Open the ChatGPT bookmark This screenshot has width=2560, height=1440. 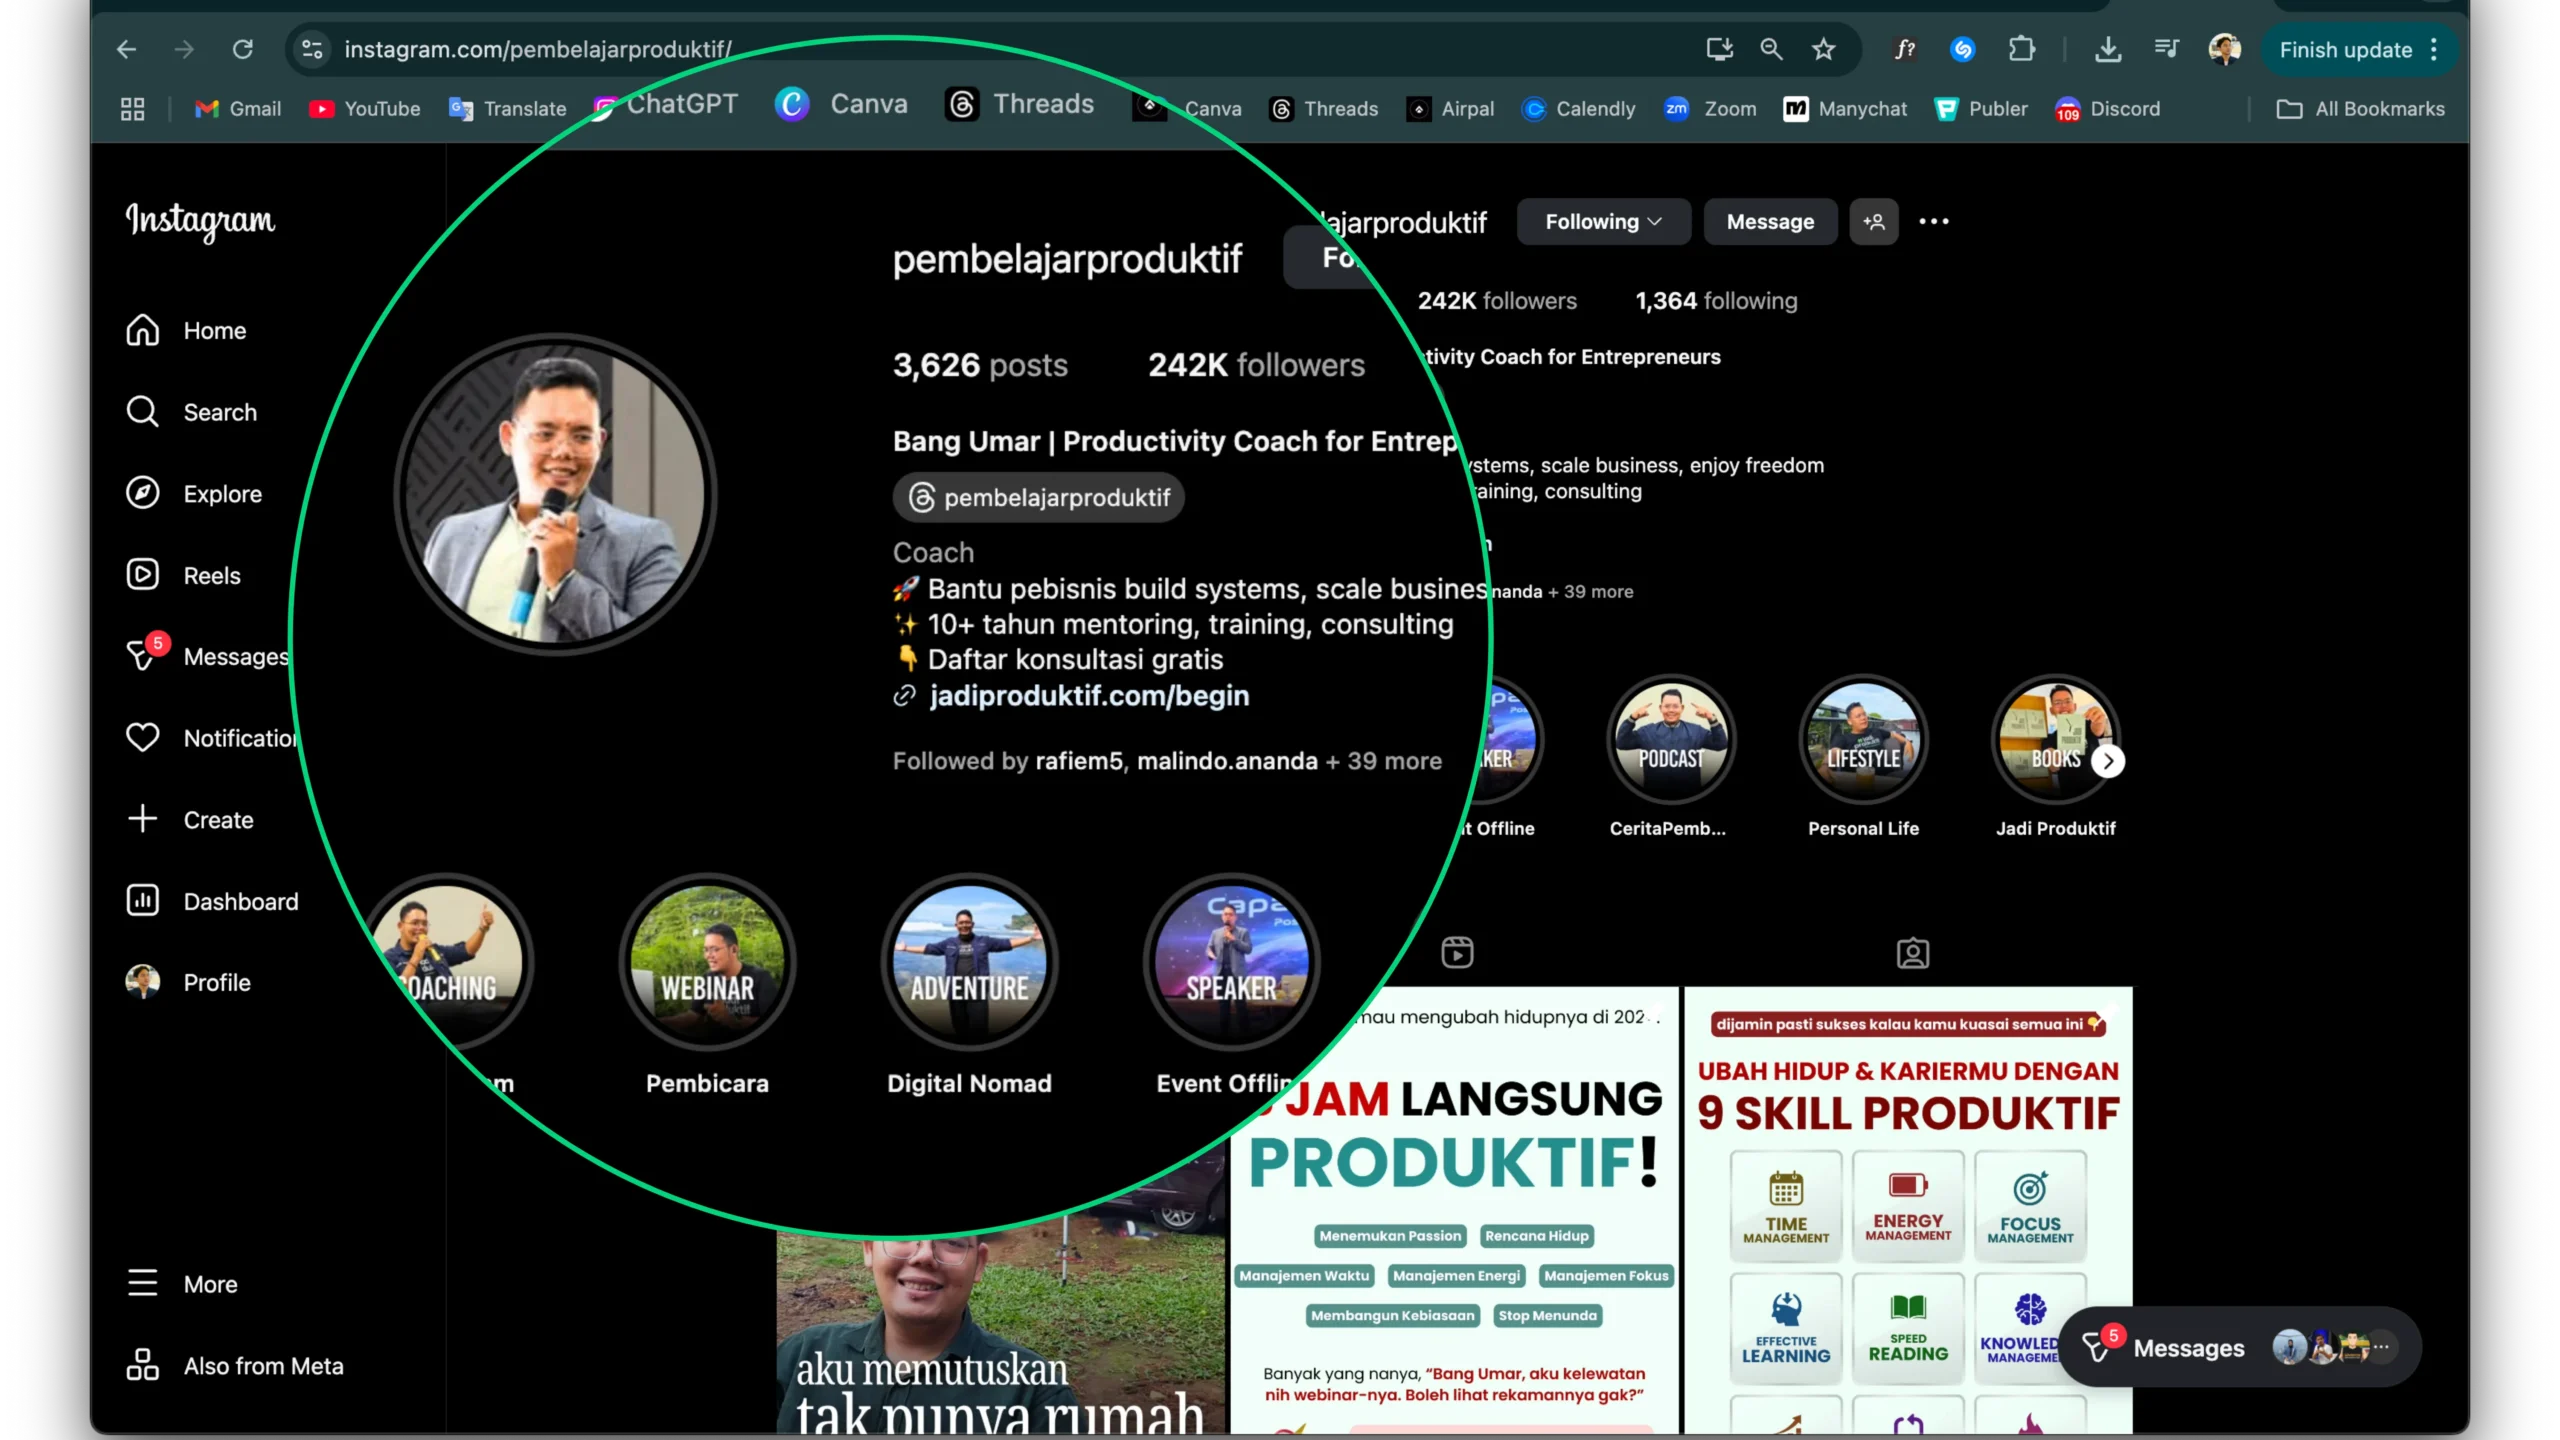pos(665,105)
